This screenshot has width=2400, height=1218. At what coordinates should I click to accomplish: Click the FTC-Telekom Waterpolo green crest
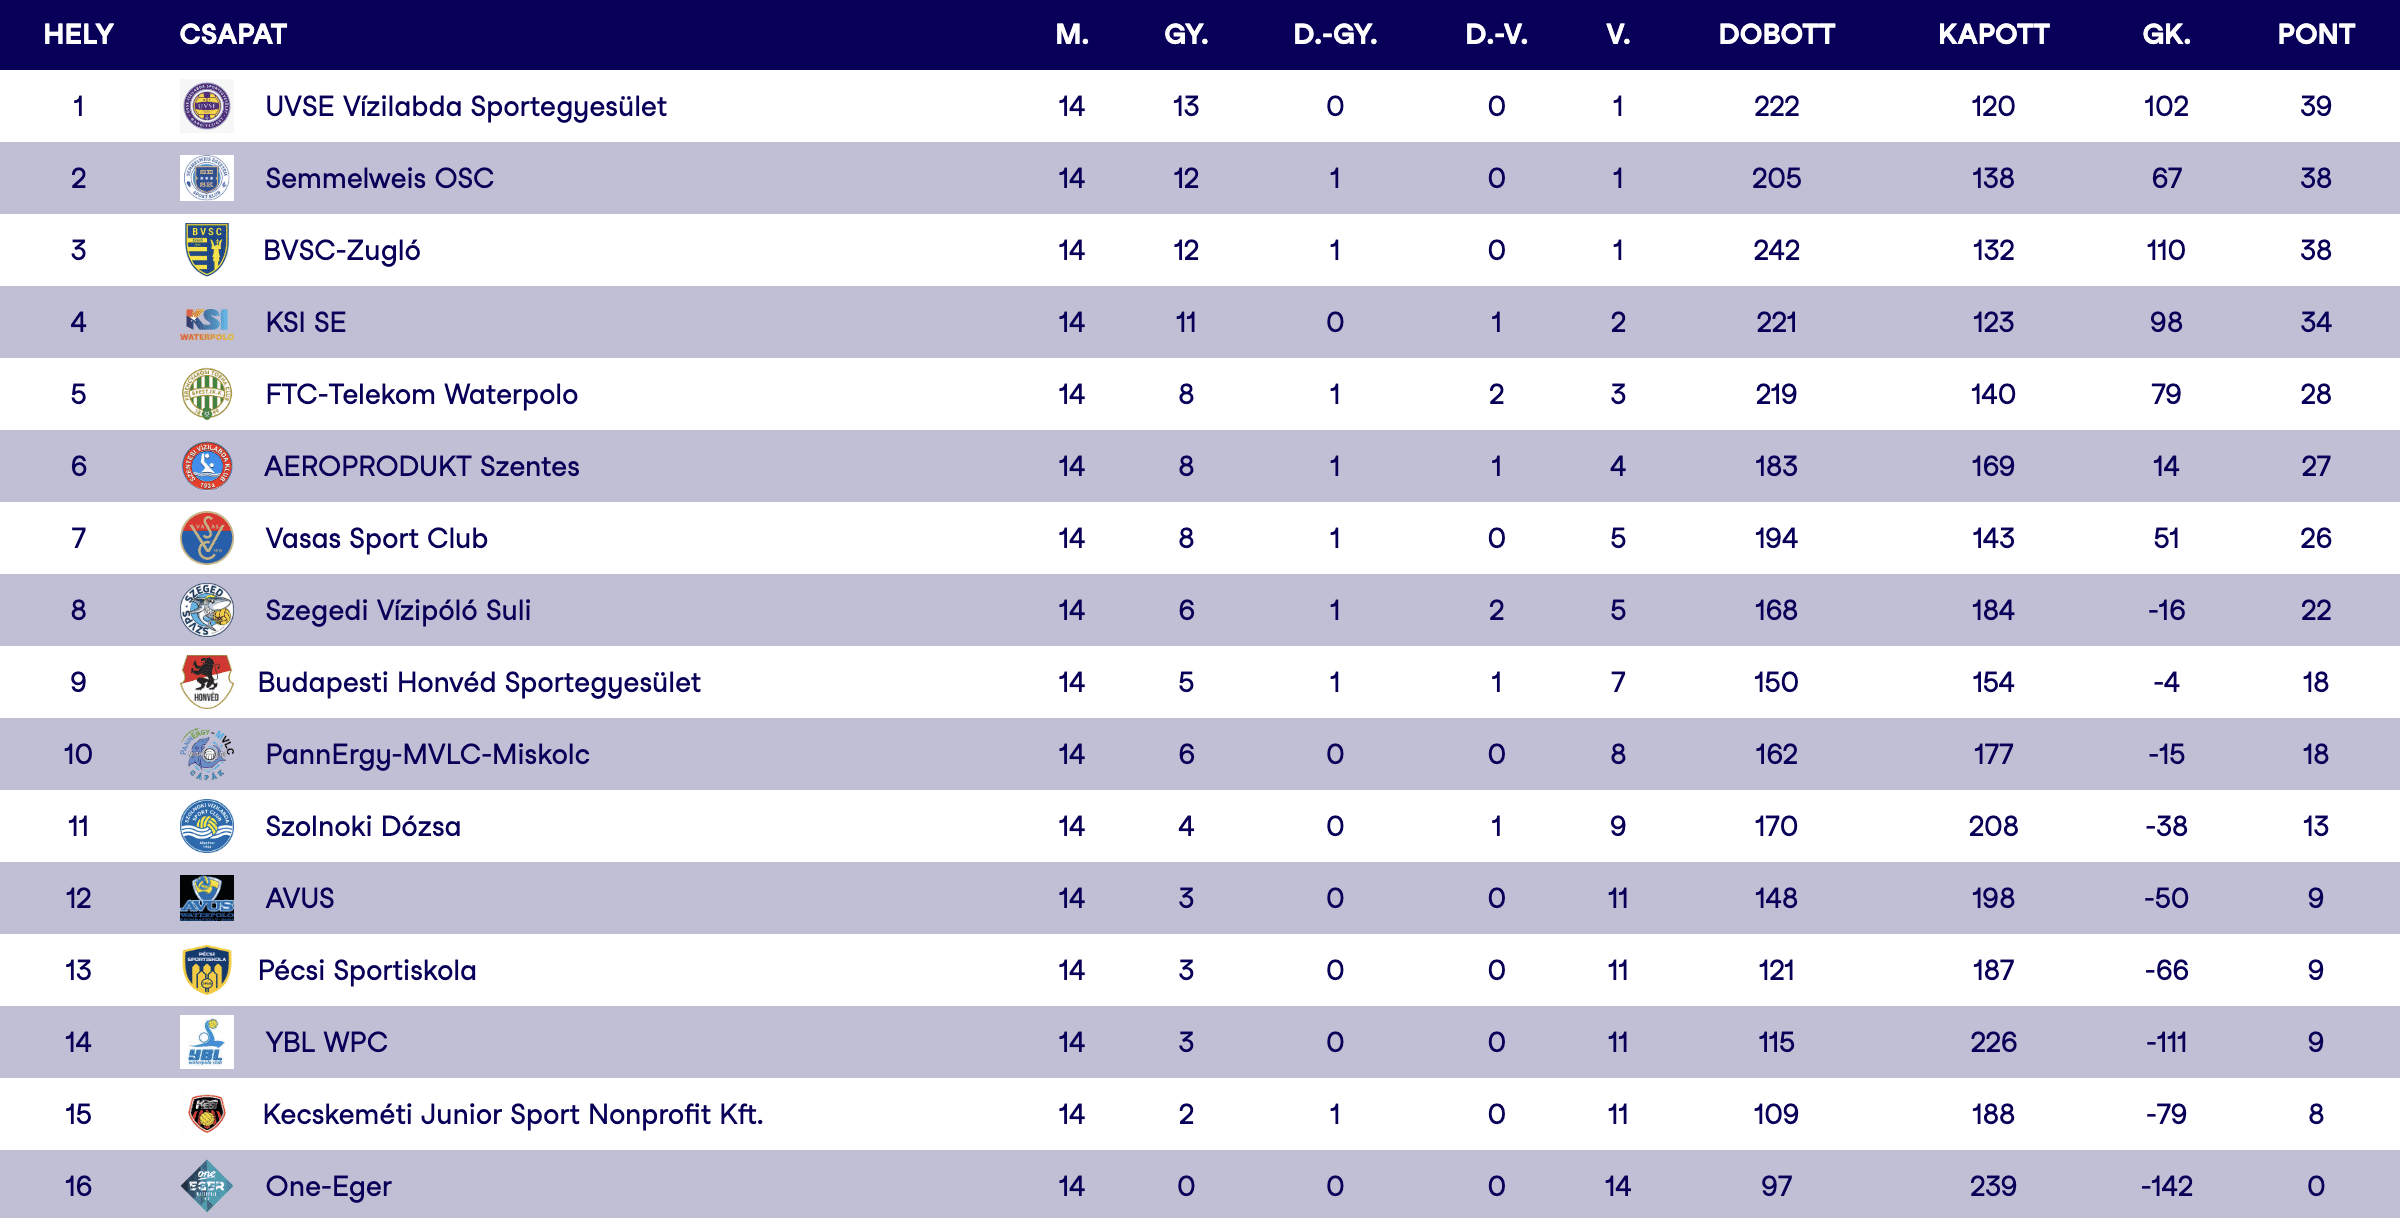tap(207, 394)
